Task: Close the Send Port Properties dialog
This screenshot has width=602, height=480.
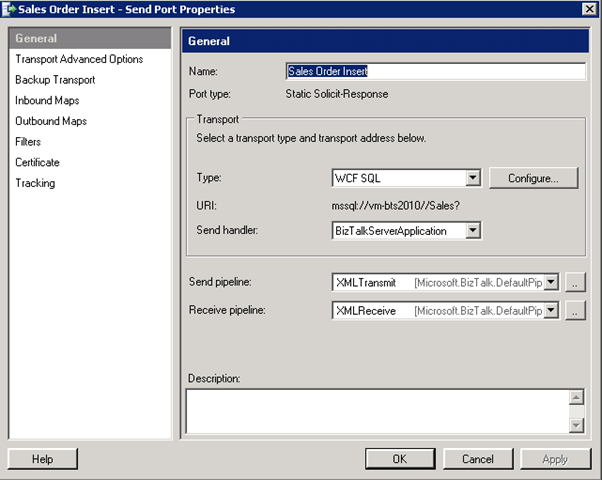Action: tap(589, 9)
